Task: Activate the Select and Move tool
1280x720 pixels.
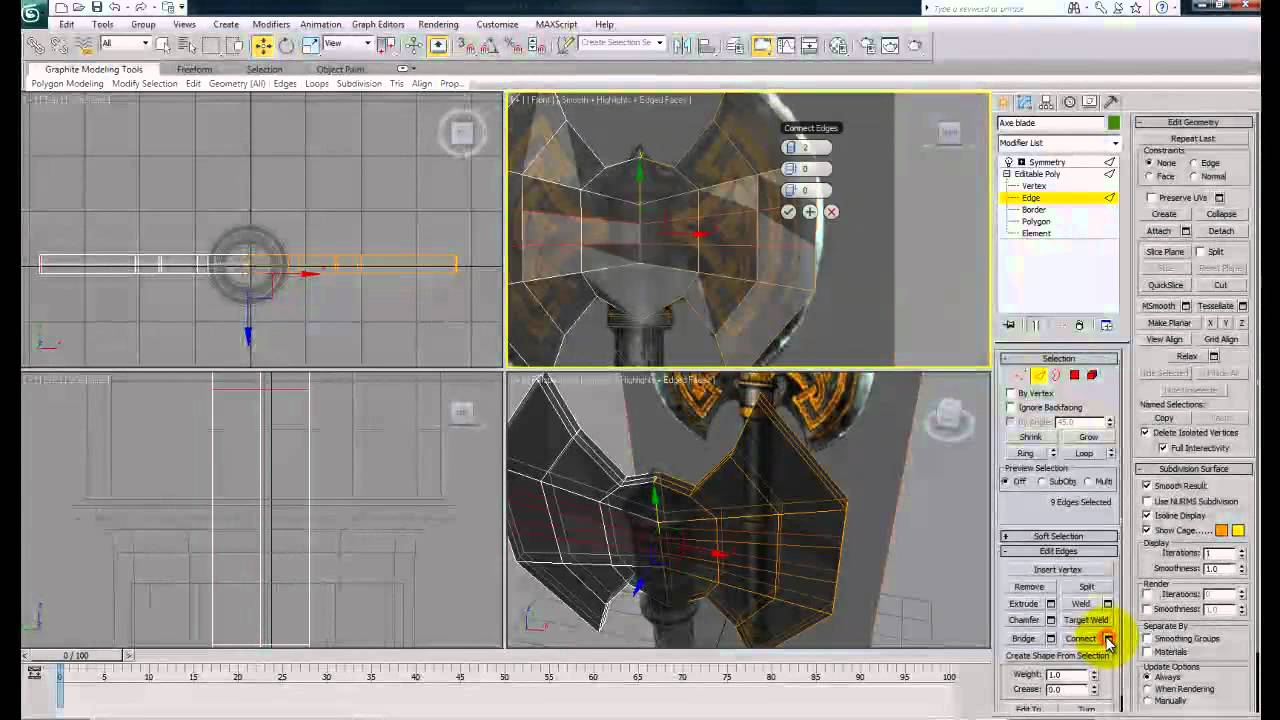Action: (x=262, y=45)
